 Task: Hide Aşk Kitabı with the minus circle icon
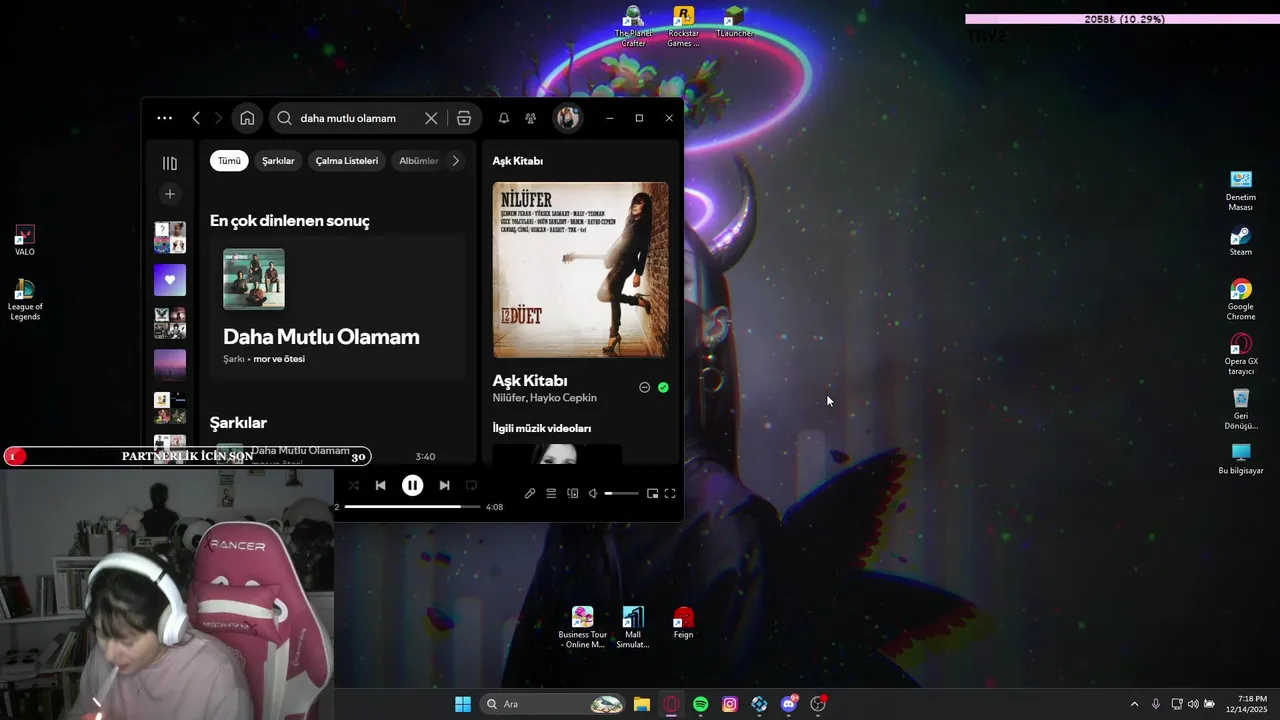(644, 387)
